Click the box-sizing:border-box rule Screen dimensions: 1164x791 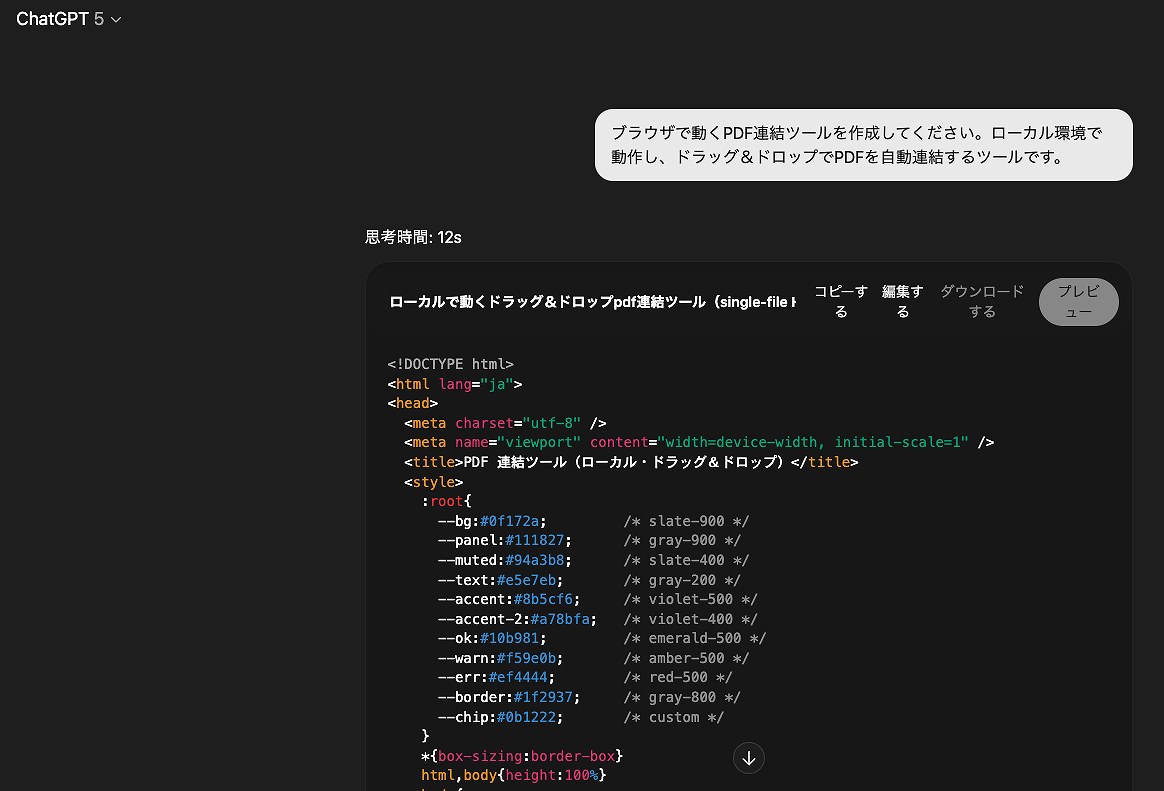[530, 755]
